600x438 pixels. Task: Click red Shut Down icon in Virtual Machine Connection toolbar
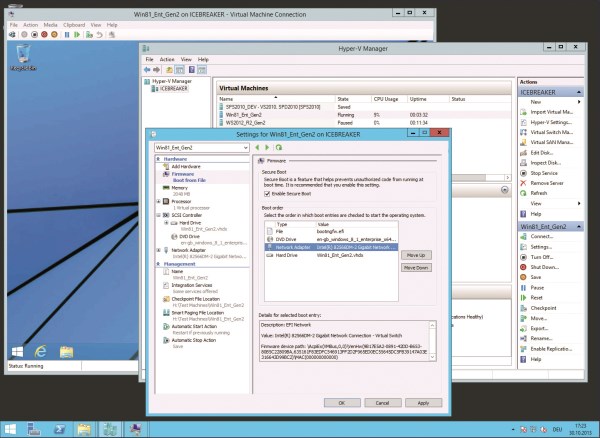(44, 35)
